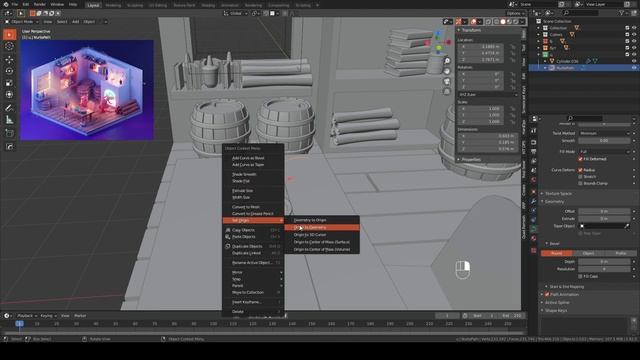Click the Bevel Resolution value slider
The height and width of the screenshot is (360, 640).
(604, 269)
